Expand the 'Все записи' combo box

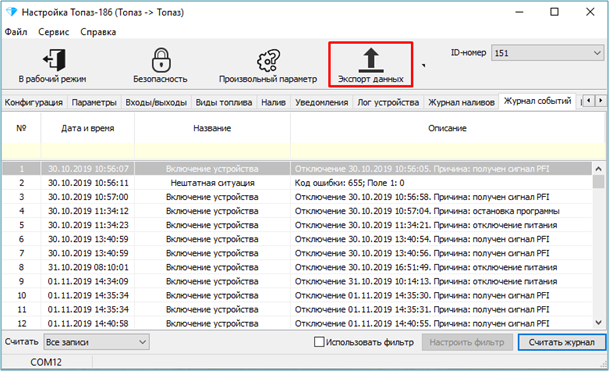(96, 342)
